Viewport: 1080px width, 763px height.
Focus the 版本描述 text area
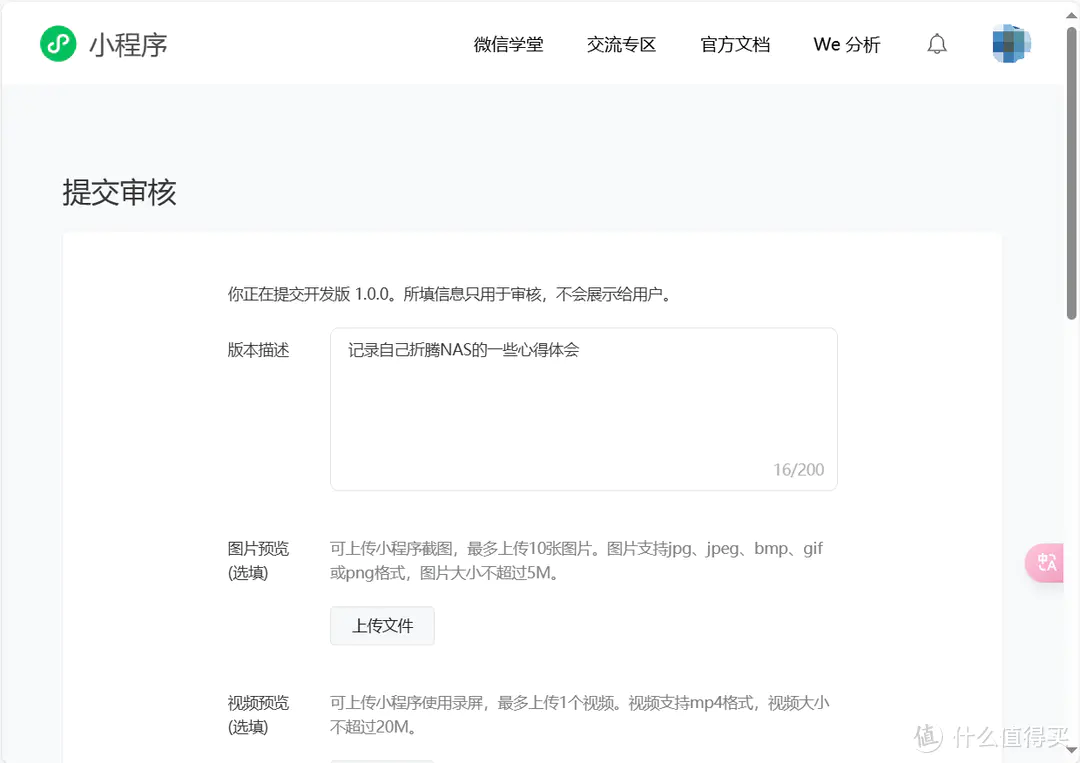tap(583, 409)
